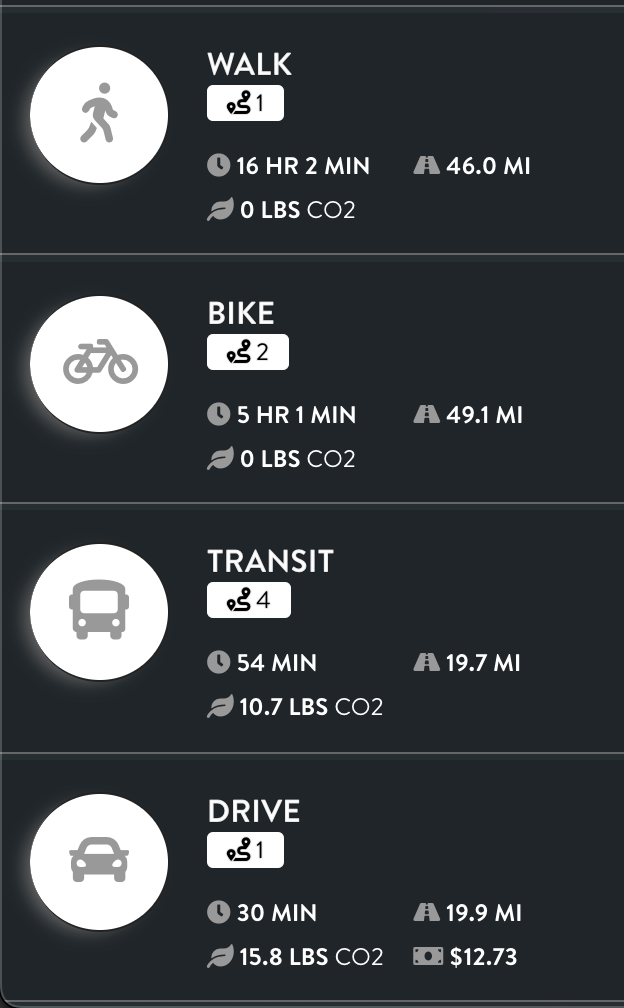Click the TRANSIT mode heading
624x1008 pixels.
271,561
